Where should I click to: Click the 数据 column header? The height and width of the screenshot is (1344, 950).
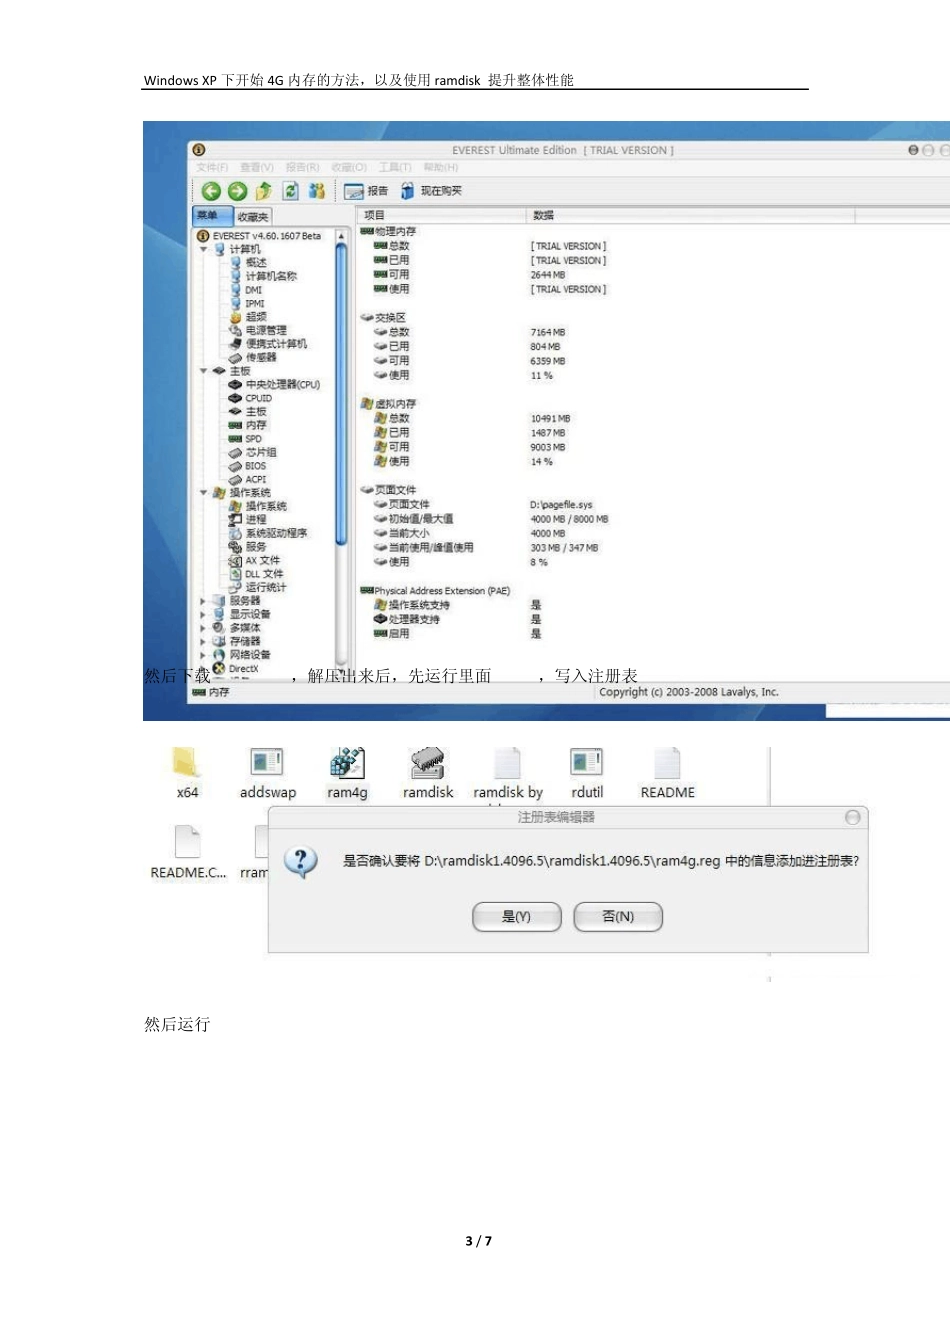[690, 215]
